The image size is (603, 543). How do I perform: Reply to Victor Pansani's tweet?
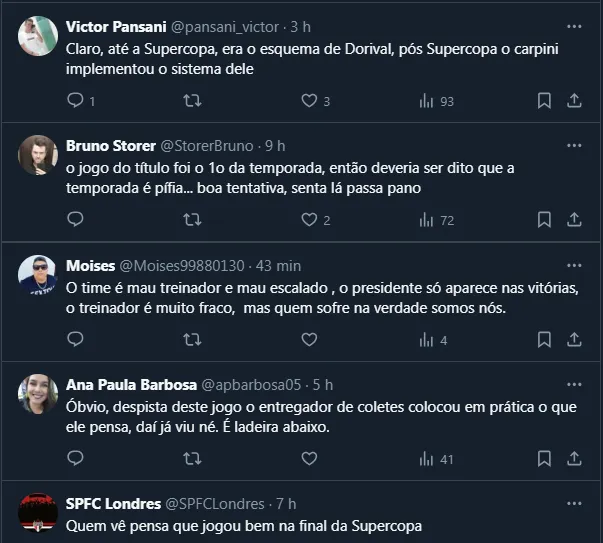75,100
